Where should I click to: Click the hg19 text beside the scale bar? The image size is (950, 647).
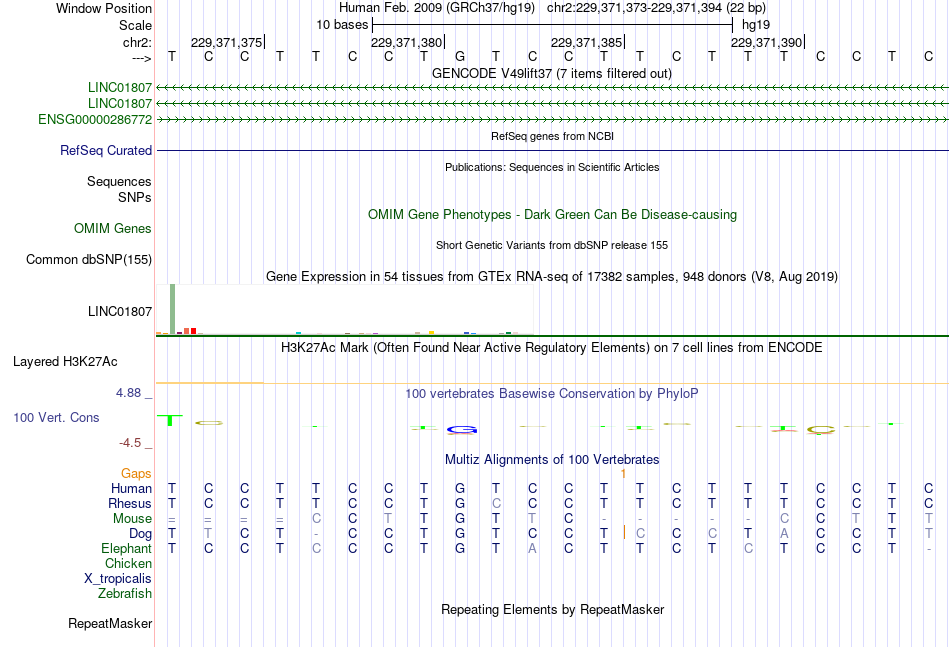(756, 25)
